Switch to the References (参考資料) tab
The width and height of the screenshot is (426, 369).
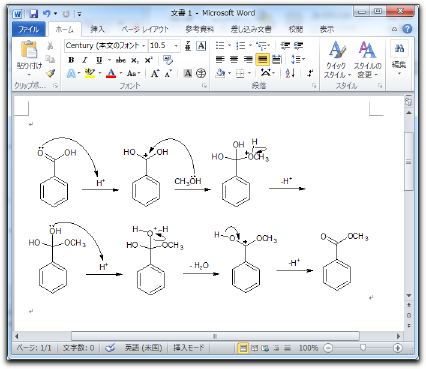[x=199, y=29]
